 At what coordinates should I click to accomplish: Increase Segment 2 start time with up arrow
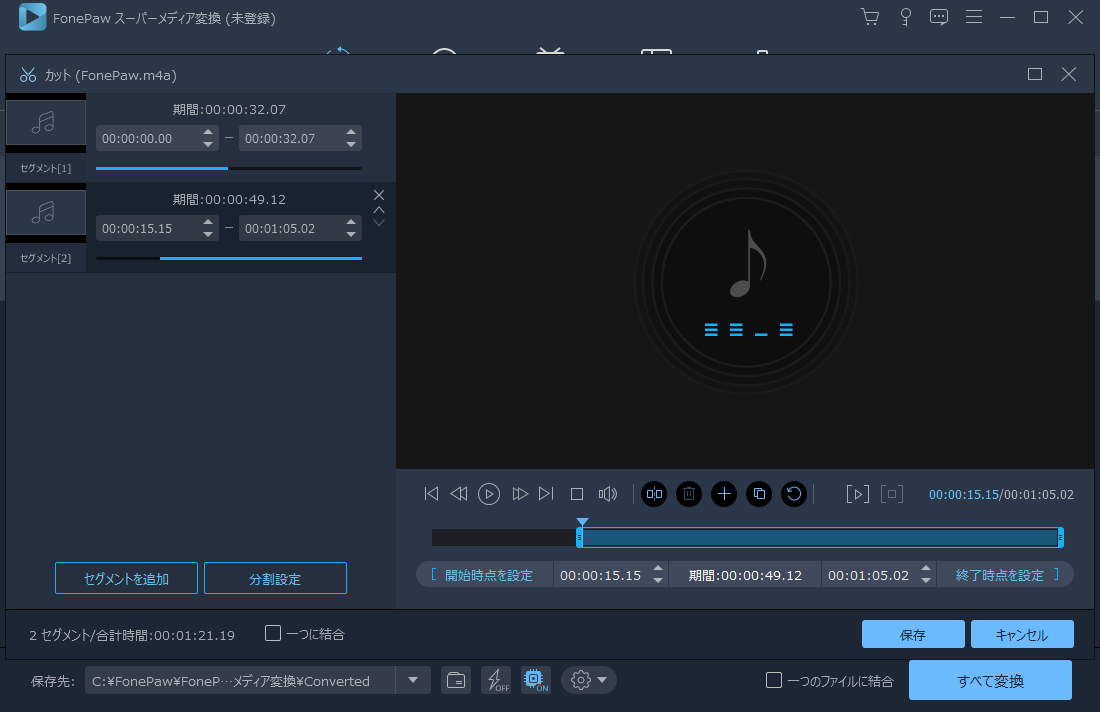(x=208, y=222)
